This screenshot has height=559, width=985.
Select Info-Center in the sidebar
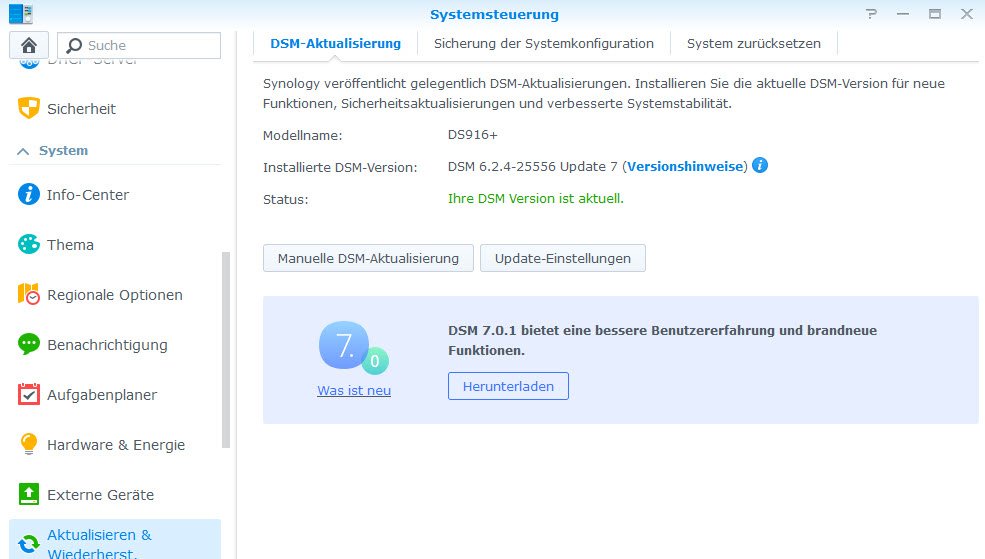point(115,194)
